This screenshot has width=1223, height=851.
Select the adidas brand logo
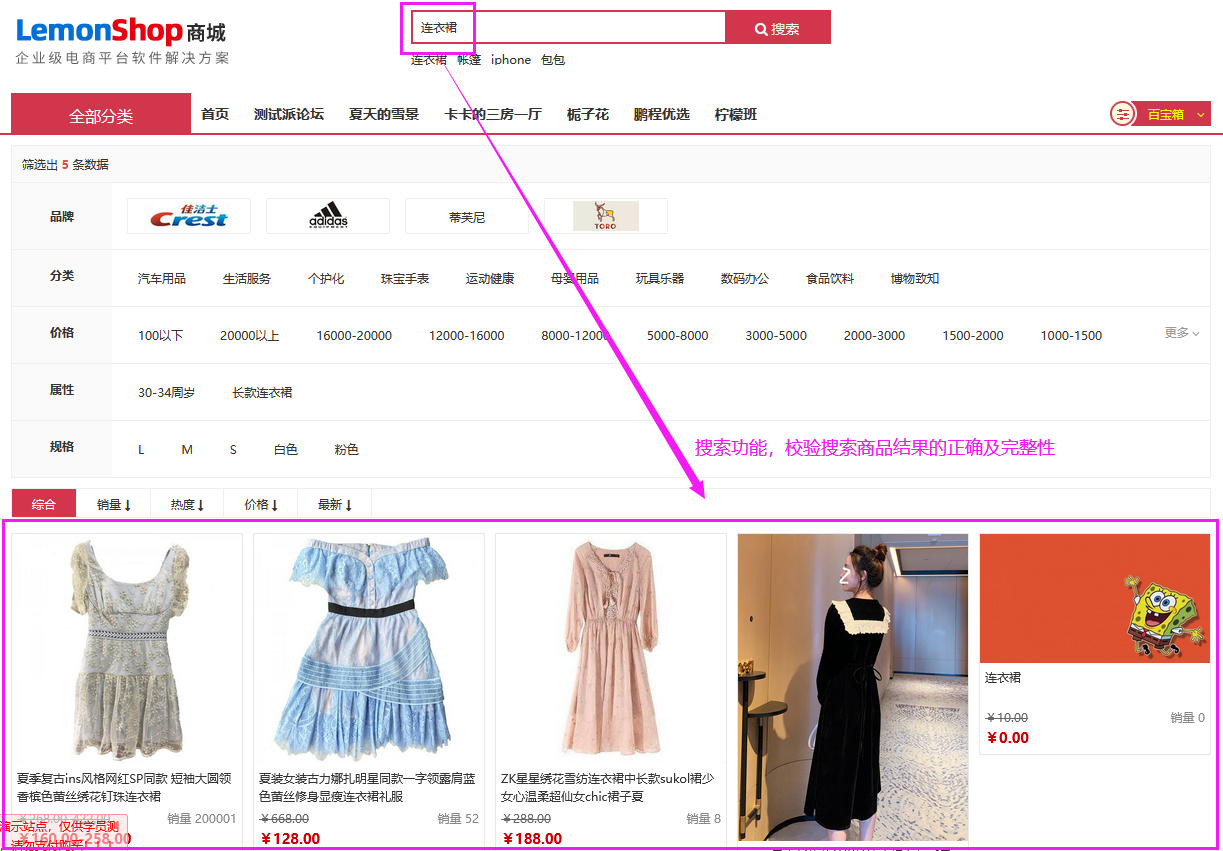click(x=327, y=215)
